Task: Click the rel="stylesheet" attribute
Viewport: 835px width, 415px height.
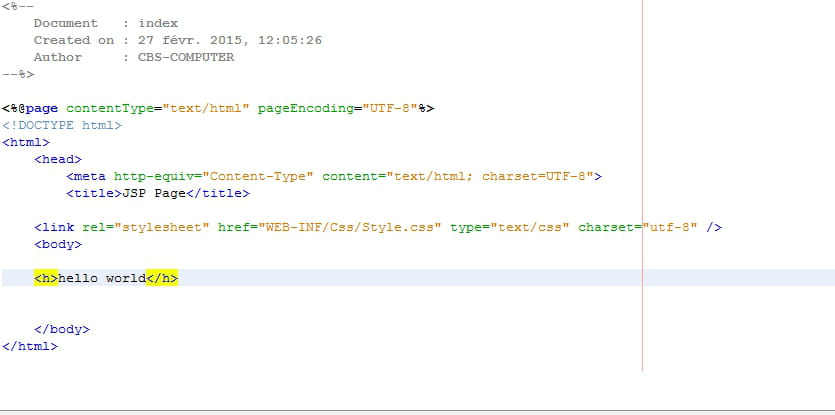Action: 146,227
